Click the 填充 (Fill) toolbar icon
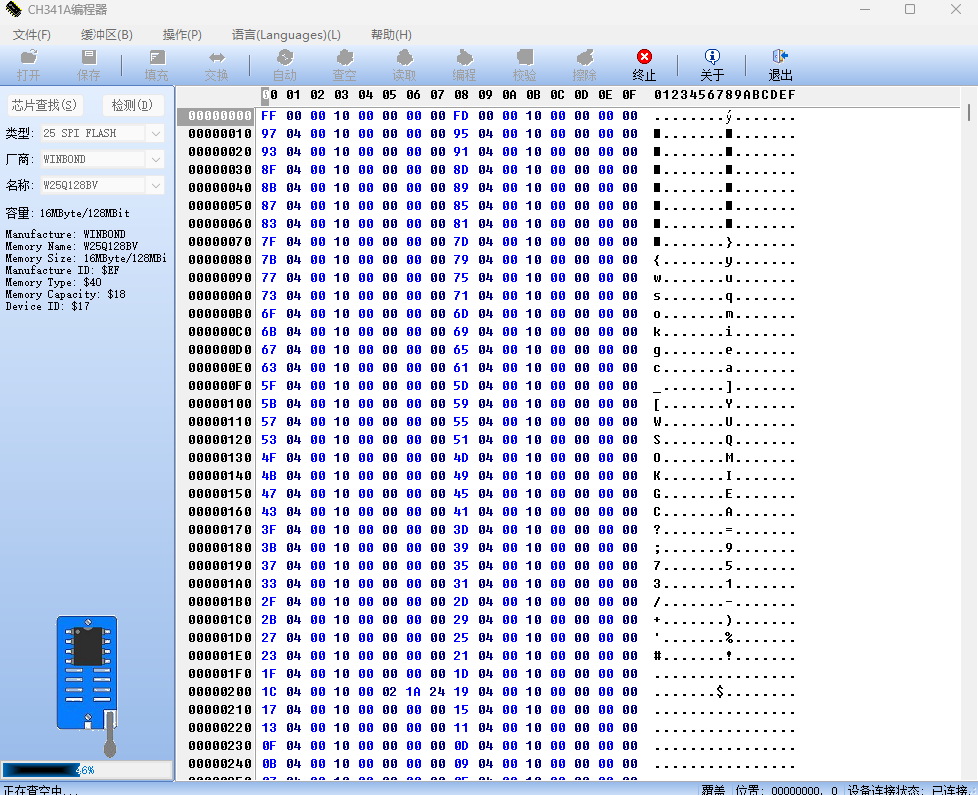The width and height of the screenshot is (978, 795). (x=156, y=65)
